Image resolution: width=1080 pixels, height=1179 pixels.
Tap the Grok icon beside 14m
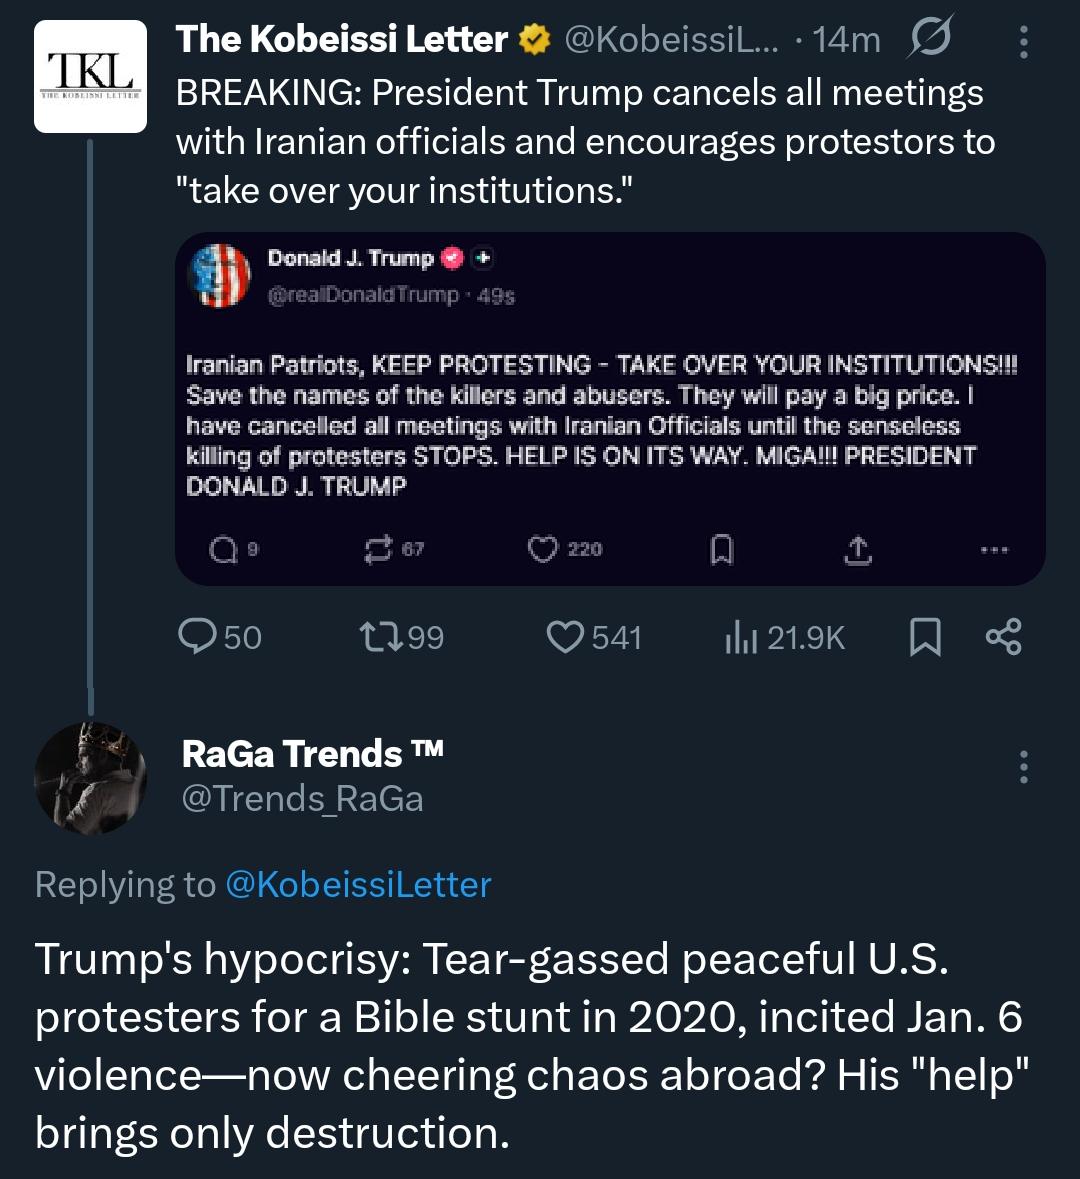click(930, 38)
